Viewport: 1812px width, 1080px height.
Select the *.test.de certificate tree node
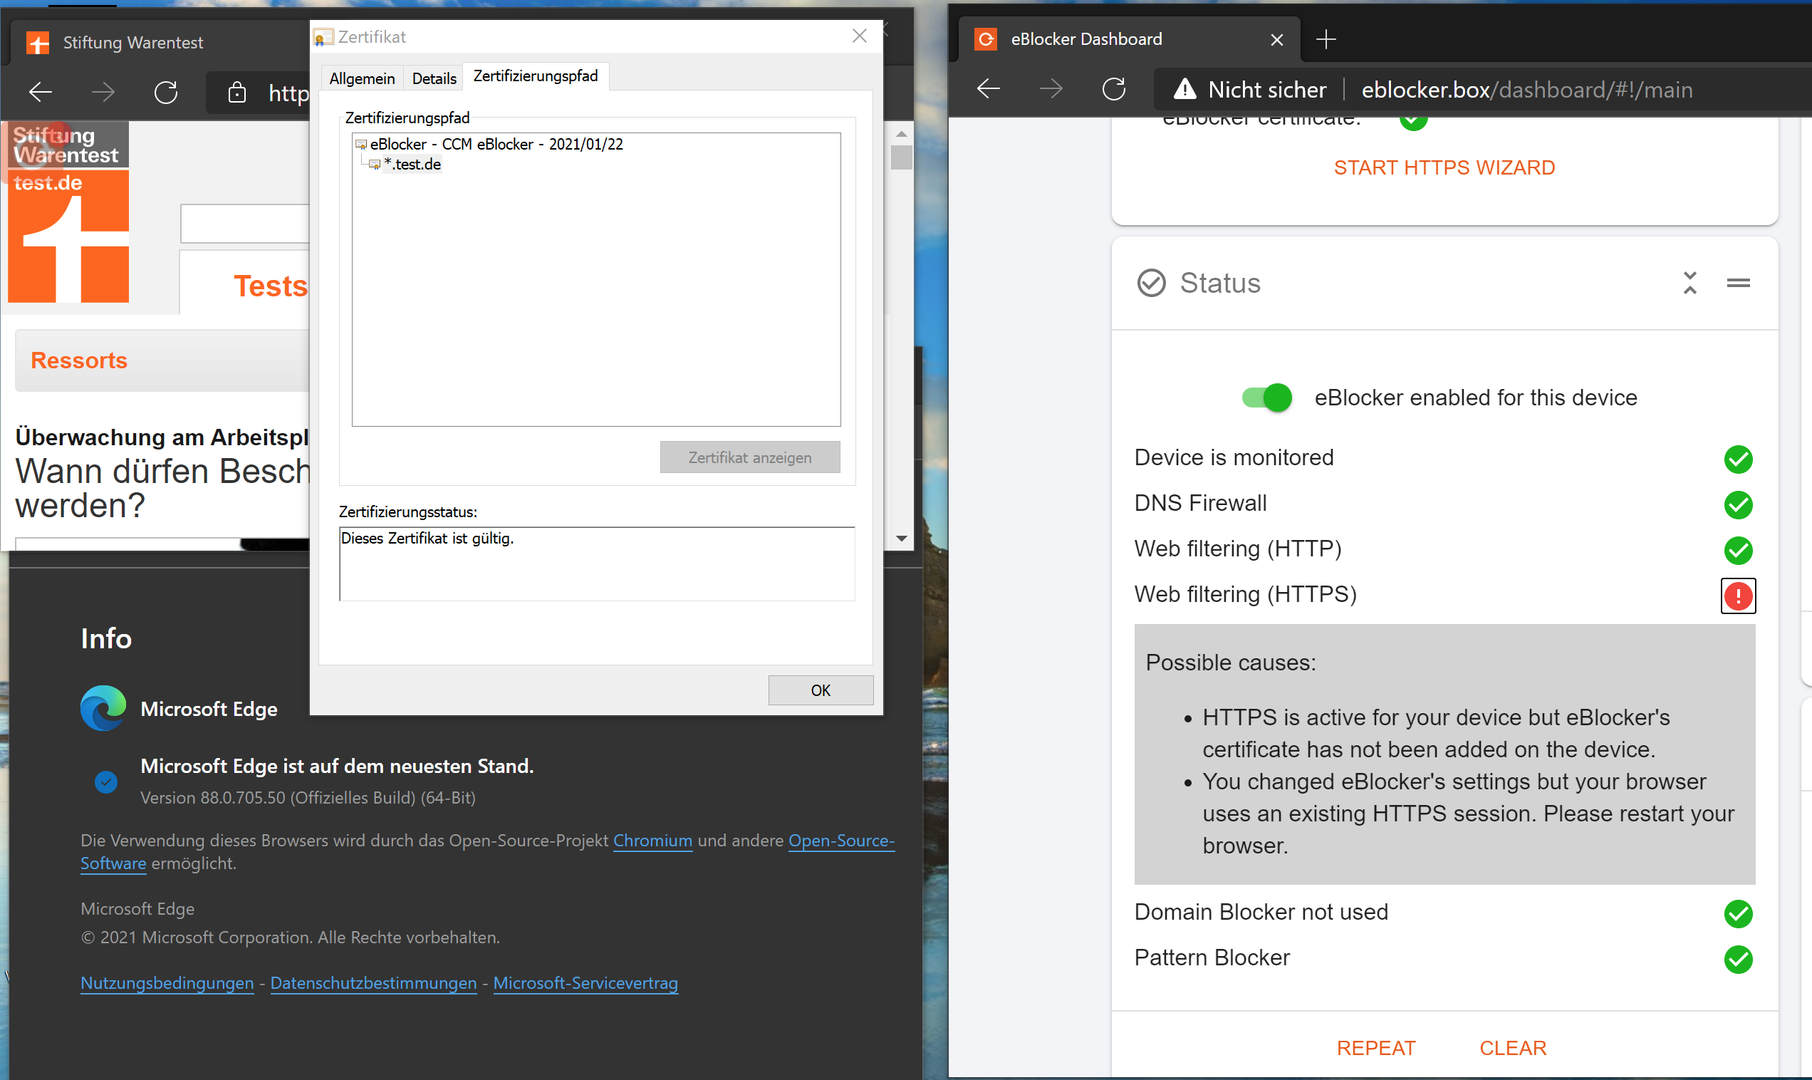(x=412, y=164)
